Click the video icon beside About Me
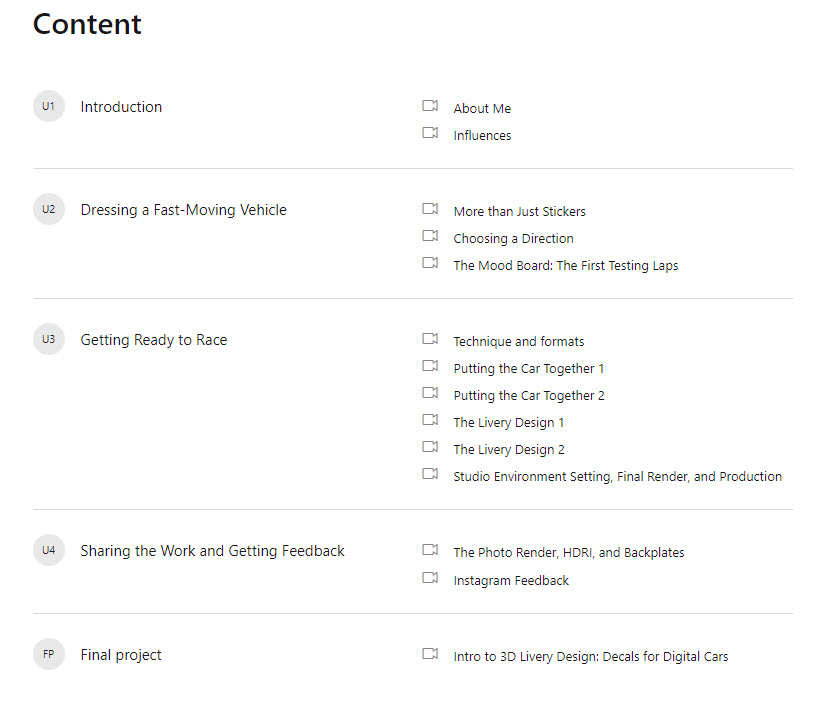This screenshot has width=820, height=716. tap(430, 106)
